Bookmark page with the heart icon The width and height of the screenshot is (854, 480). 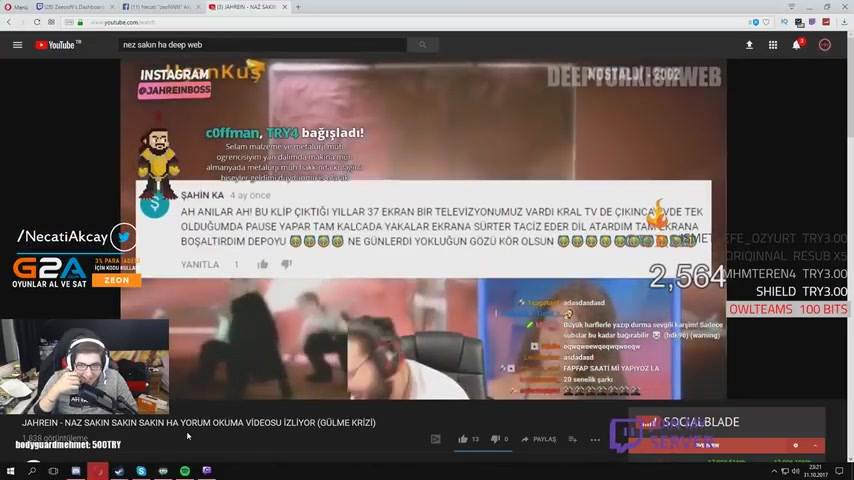tap(766, 22)
